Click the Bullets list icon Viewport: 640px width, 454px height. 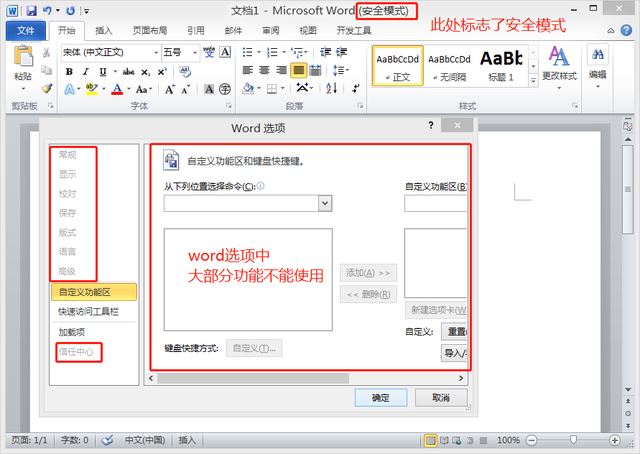(247, 52)
